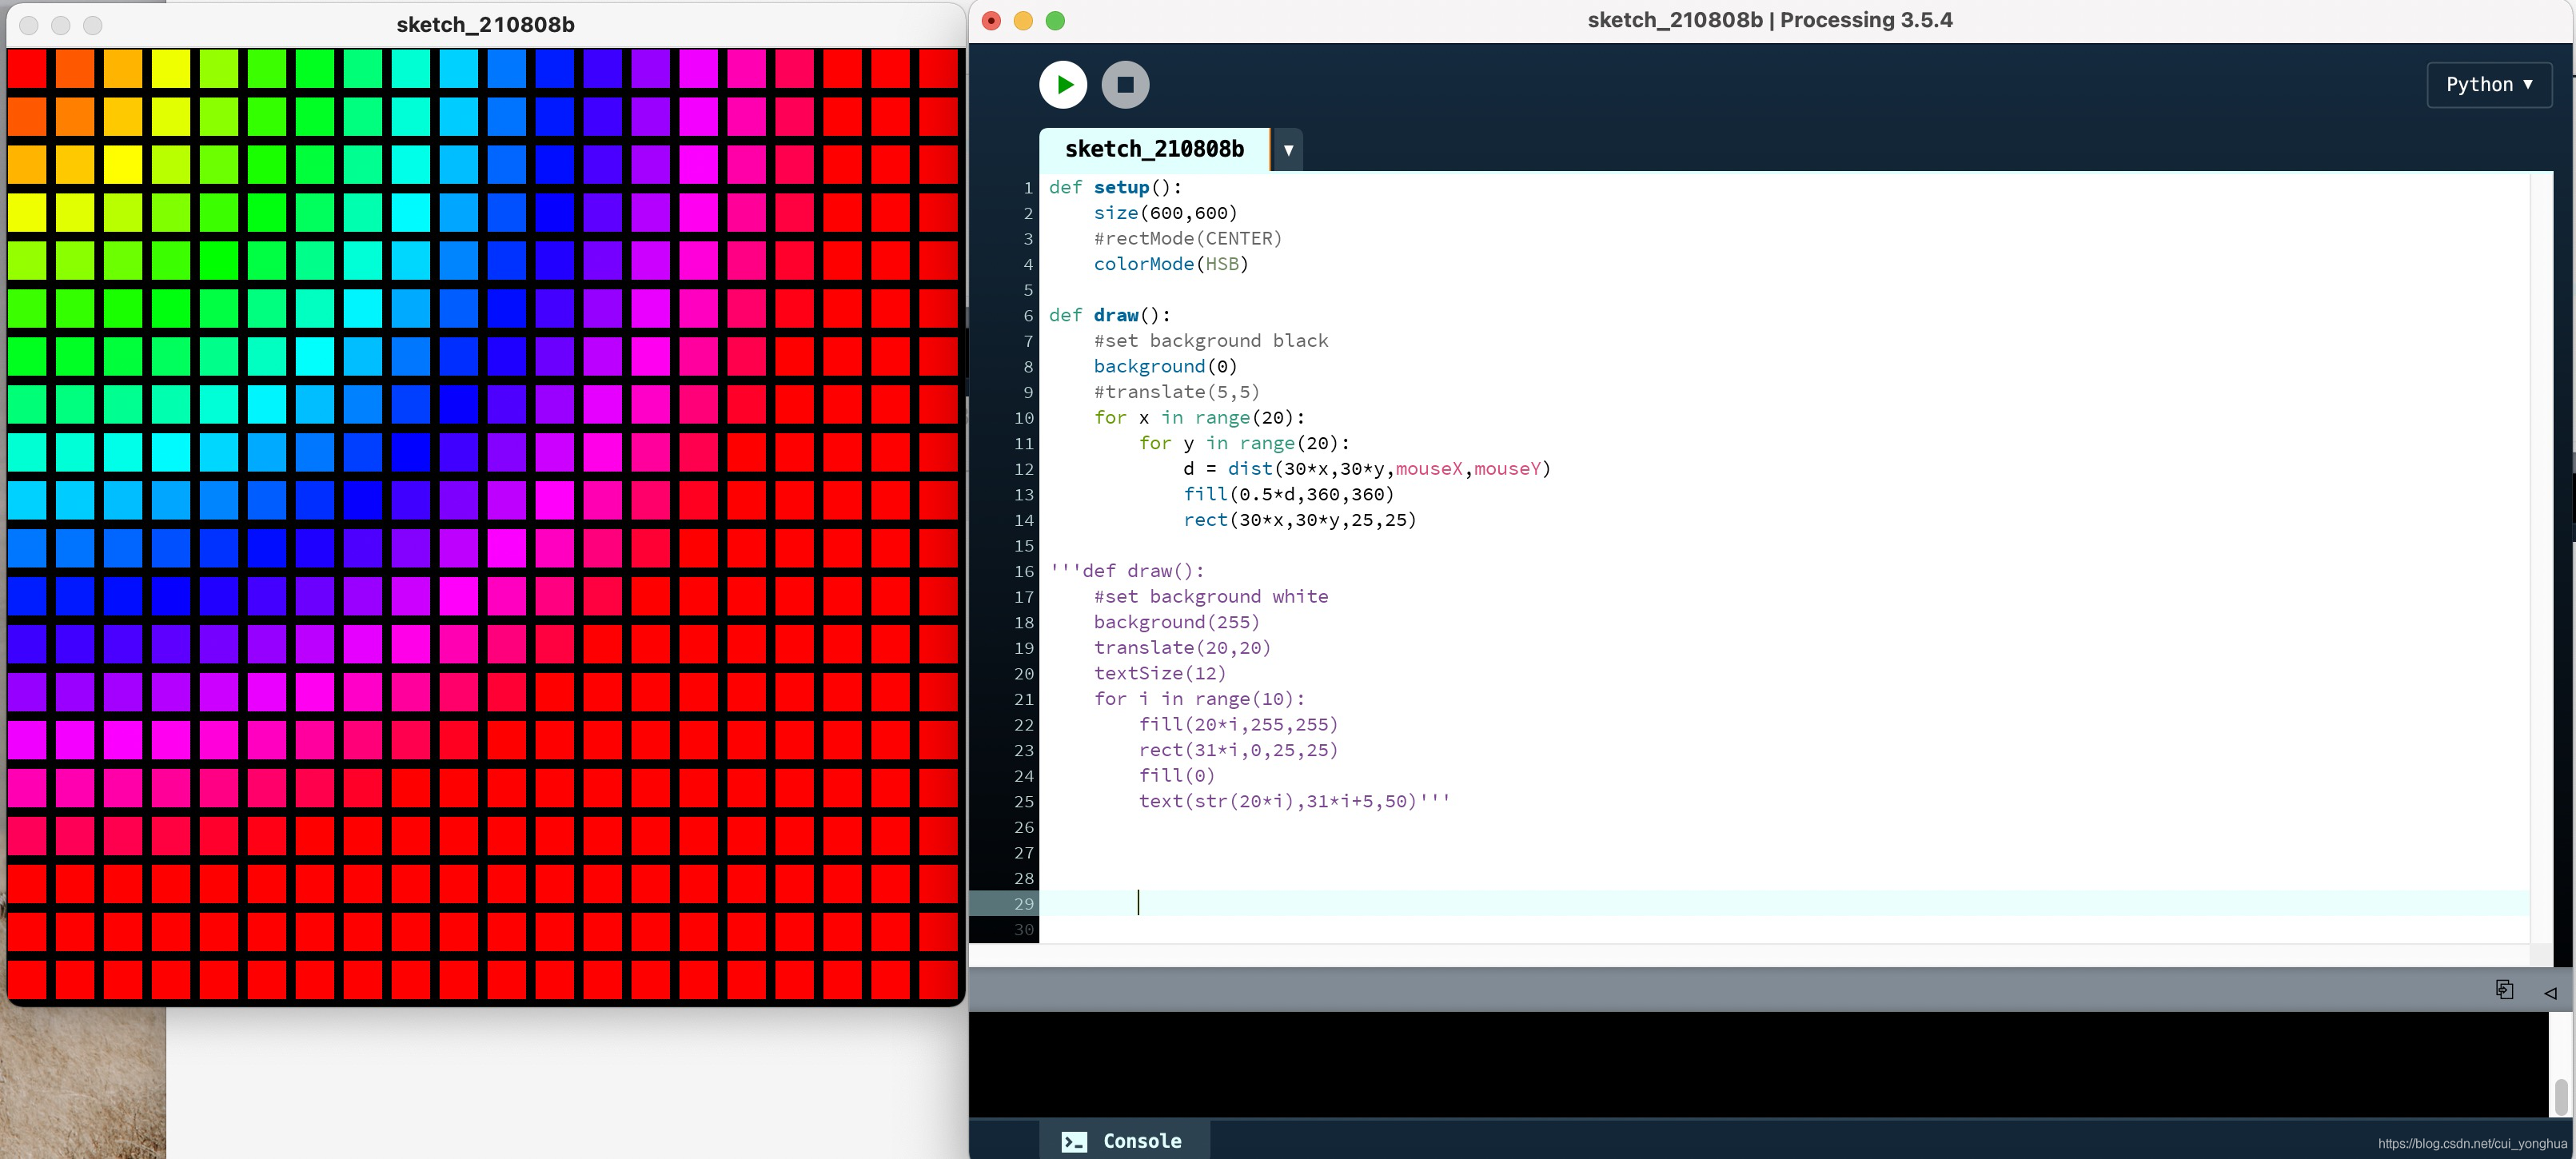Image resolution: width=2576 pixels, height=1159 pixels.
Task: Click the copy-to-clipboard icon above the console
Action: point(2505,989)
